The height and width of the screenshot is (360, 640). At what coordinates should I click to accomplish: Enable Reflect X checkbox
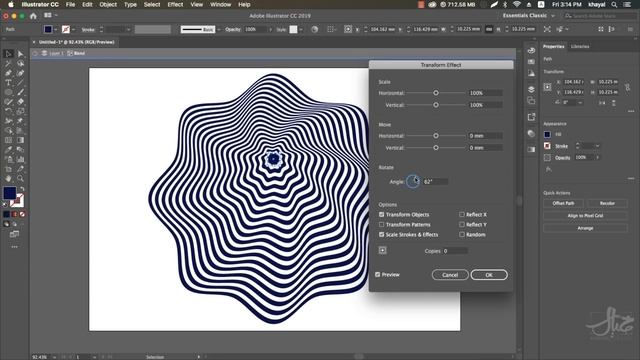pos(462,214)
